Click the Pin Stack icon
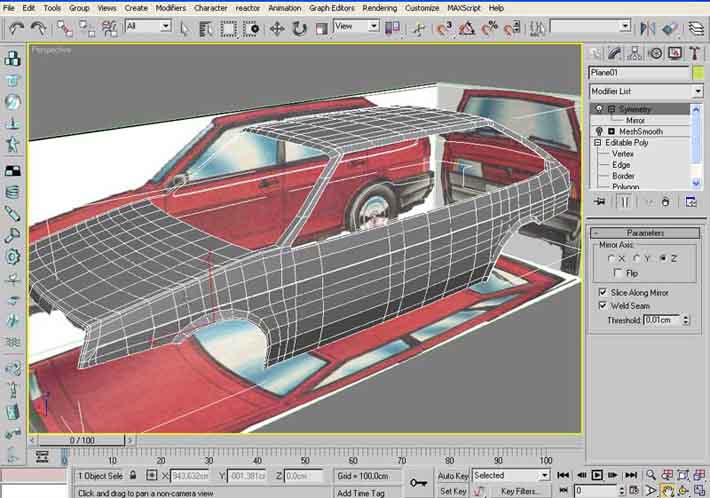The width and height of the screenshot is (710, 498). point(600,201)
